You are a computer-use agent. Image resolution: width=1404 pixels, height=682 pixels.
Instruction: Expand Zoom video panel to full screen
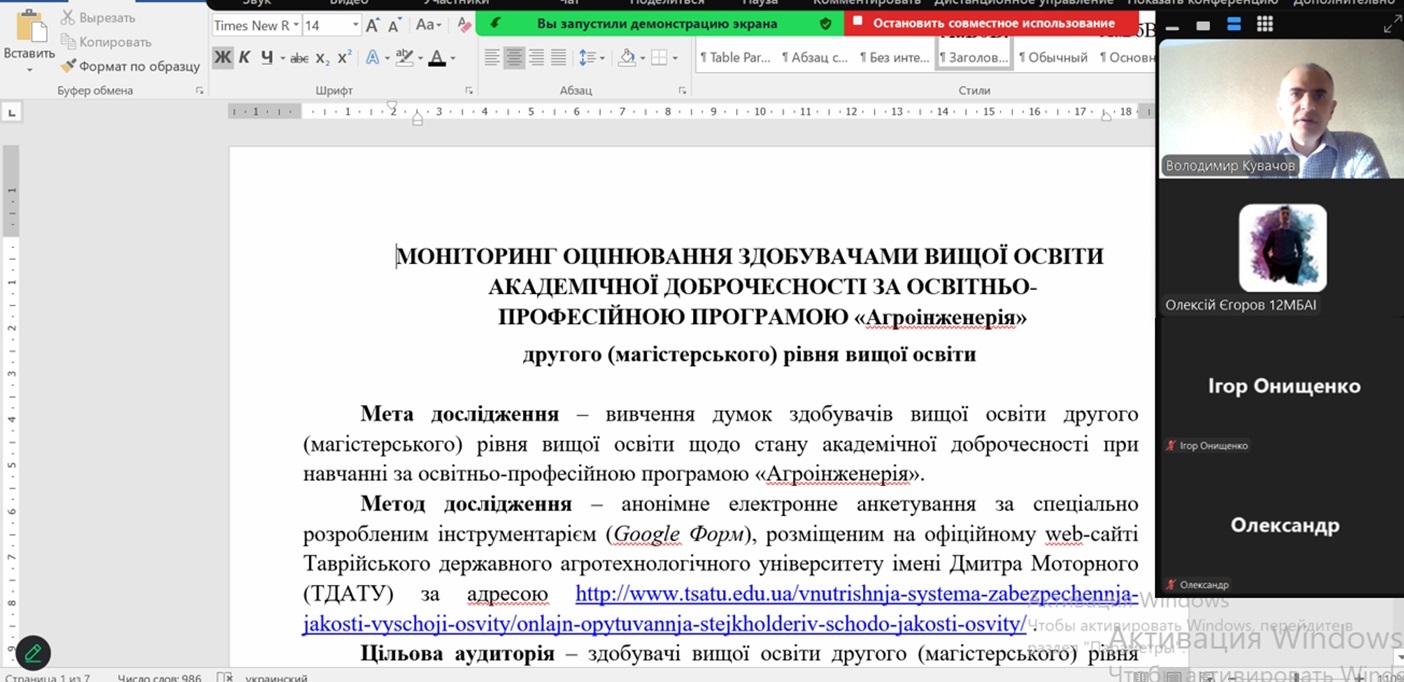click(1392, 25)
